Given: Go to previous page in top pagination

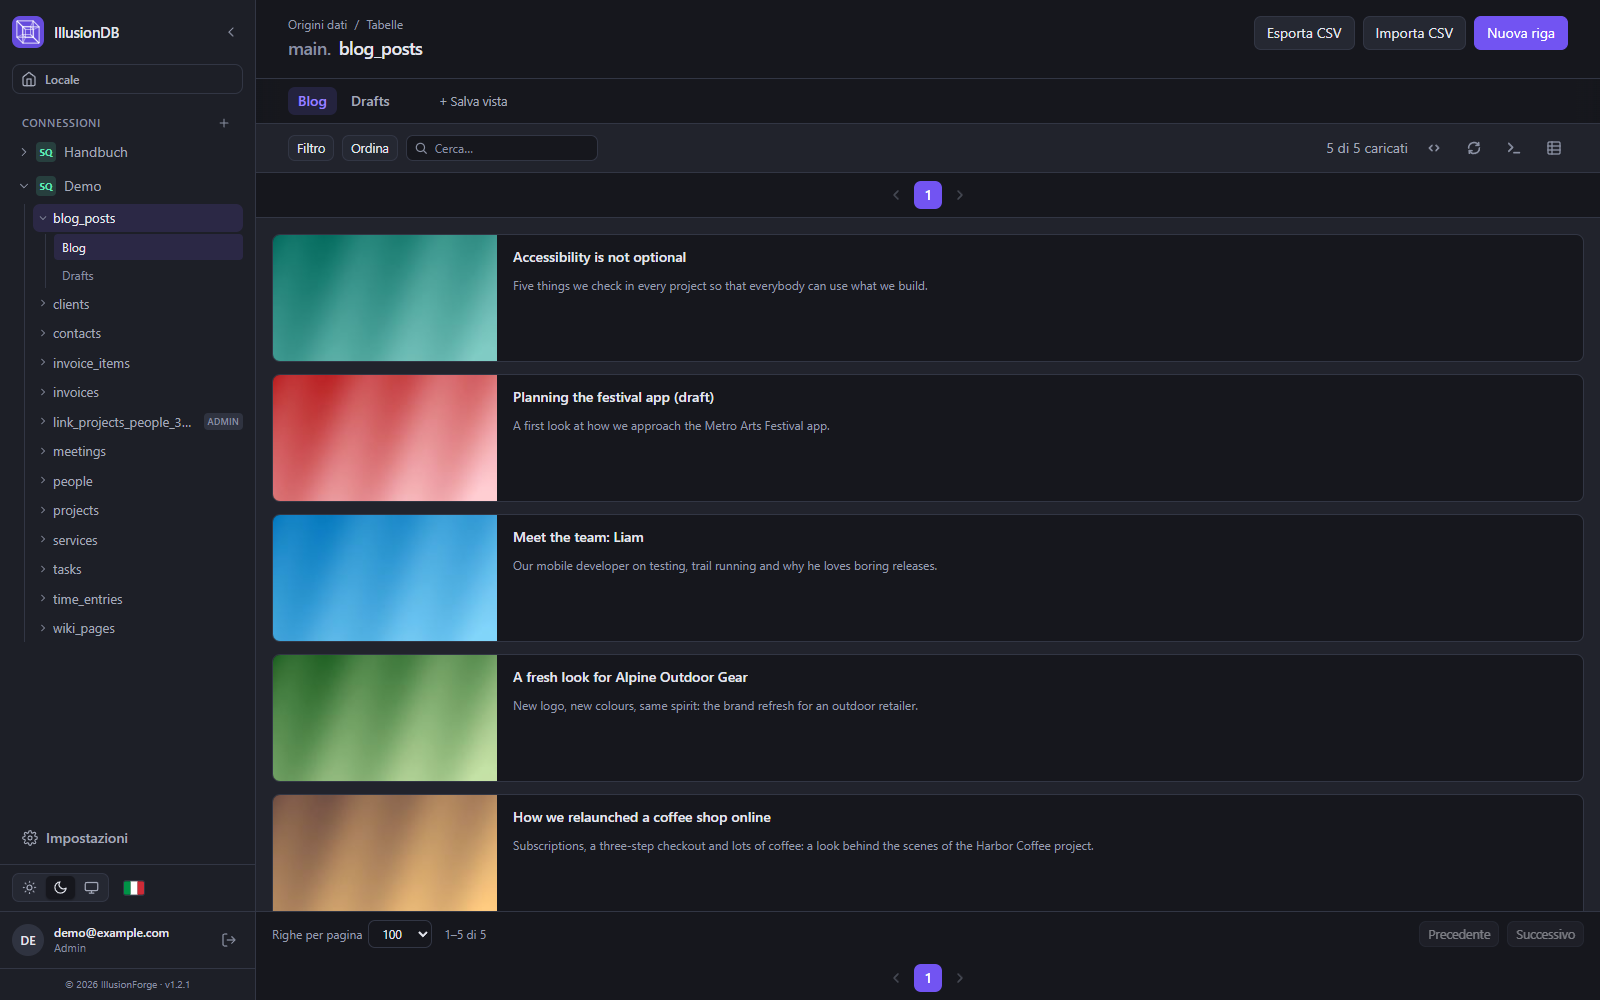Looking at the screenshot, I should pyautogui.click(x=896, y=195).
